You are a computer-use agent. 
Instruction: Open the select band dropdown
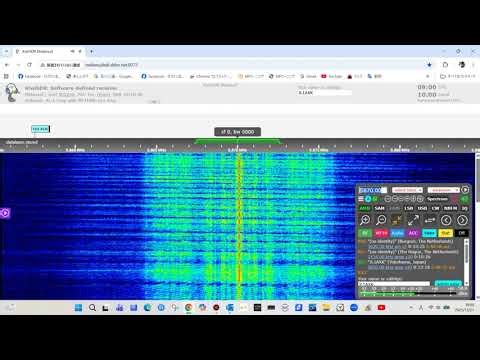(x=407, y=190)
